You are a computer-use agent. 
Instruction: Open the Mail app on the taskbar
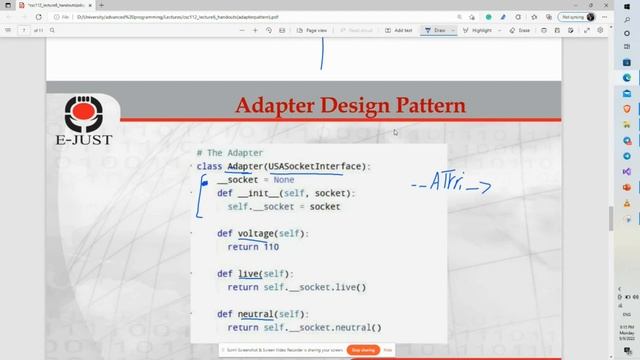click(627, 93)
